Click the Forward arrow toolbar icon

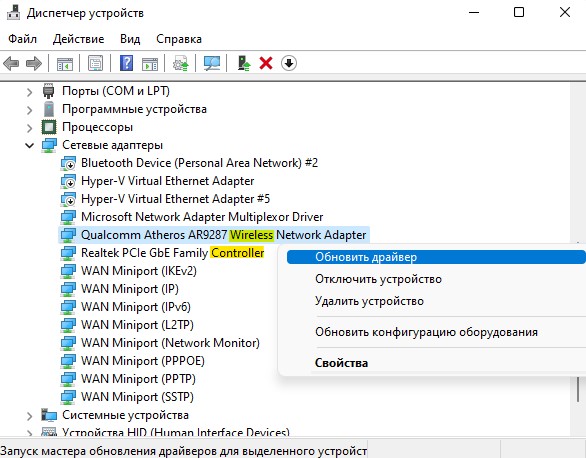tap(34, 63)
